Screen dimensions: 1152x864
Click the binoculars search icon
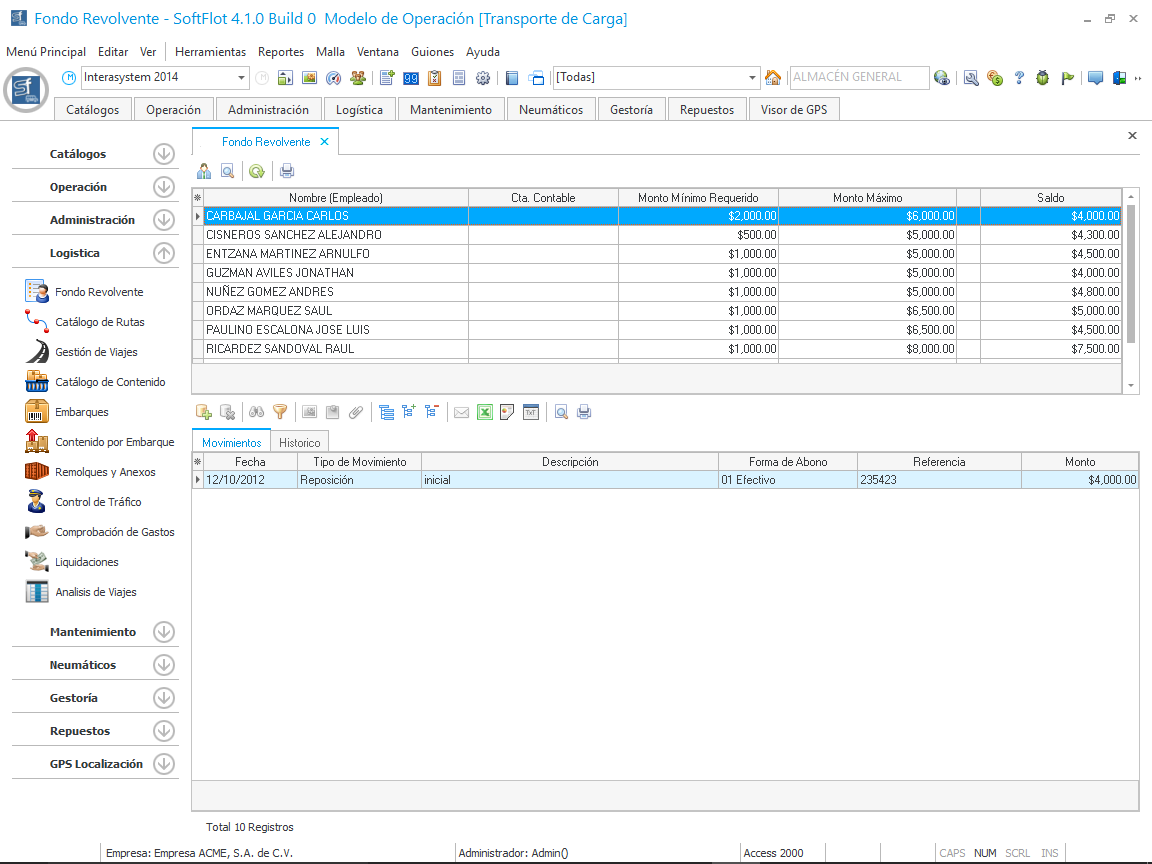coord(257,411)
